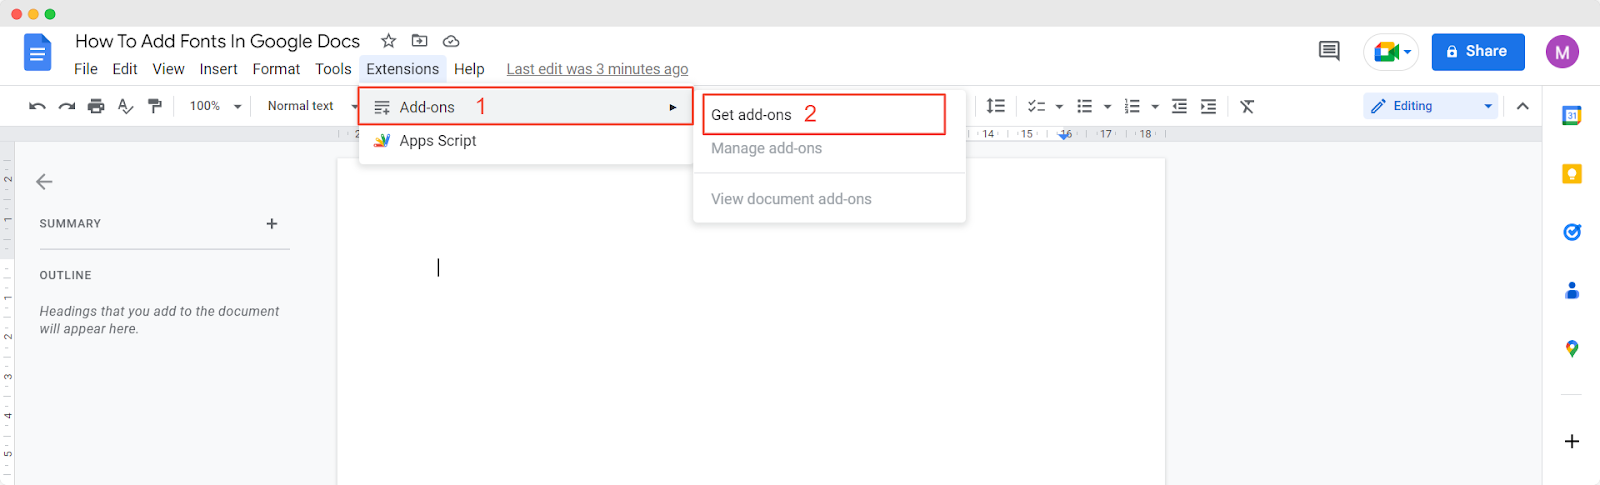1600x485 pixels.
Task: Select the Add-ons submenu item
Action: click(x=526, y=107)
